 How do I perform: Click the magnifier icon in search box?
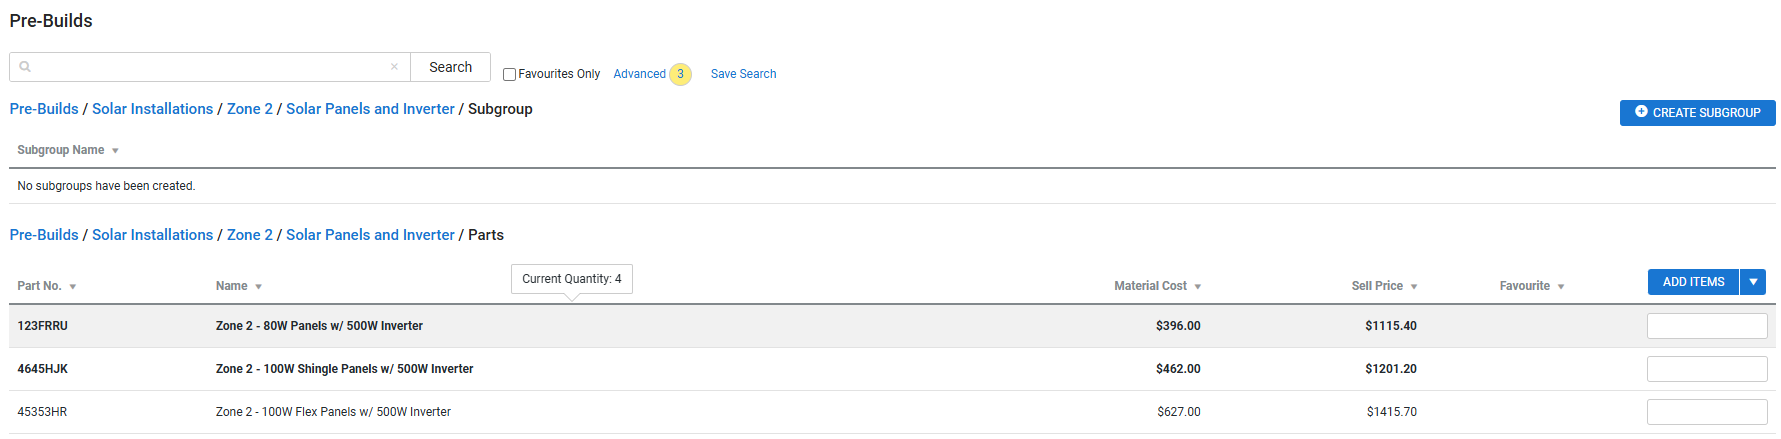pos(25,67)
